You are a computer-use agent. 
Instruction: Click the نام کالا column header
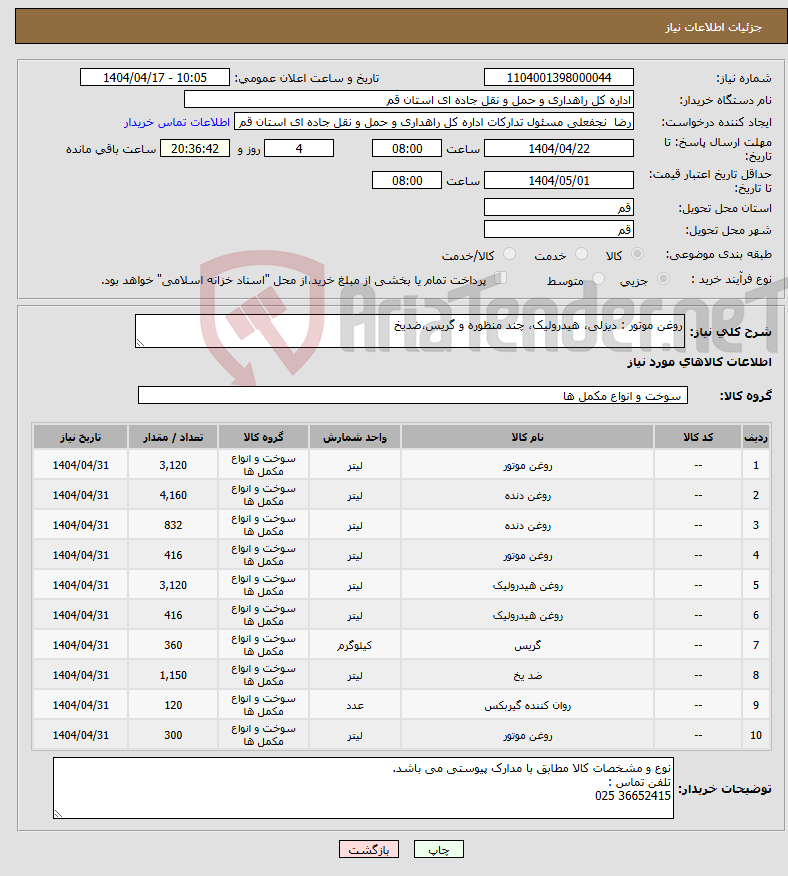(527, 437)
